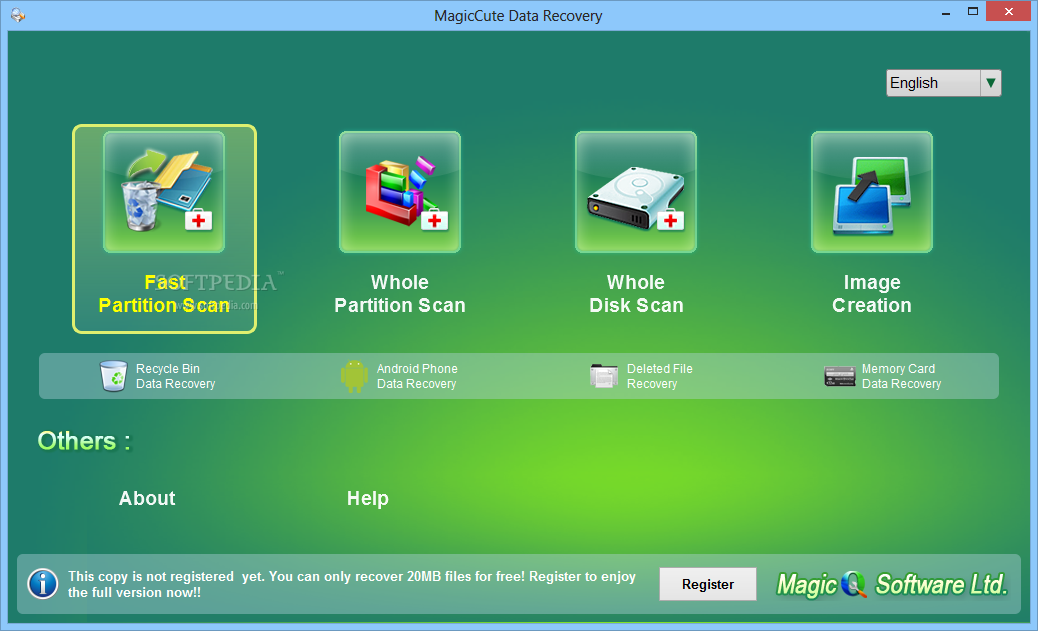The width and height of the screenshot is (1038, 631).
Task: Click the Recycle Bin Data Recovery icon
Action: (113, 376)
